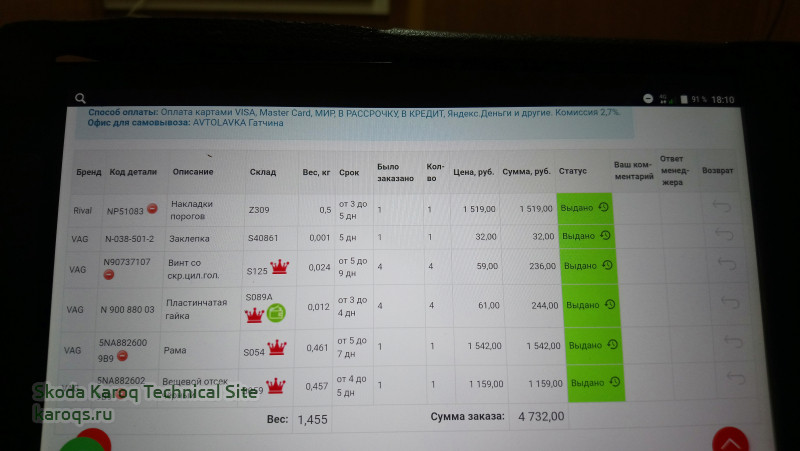Click the Код детали column header
Screen dimensions: 800x451
(133, 171)
